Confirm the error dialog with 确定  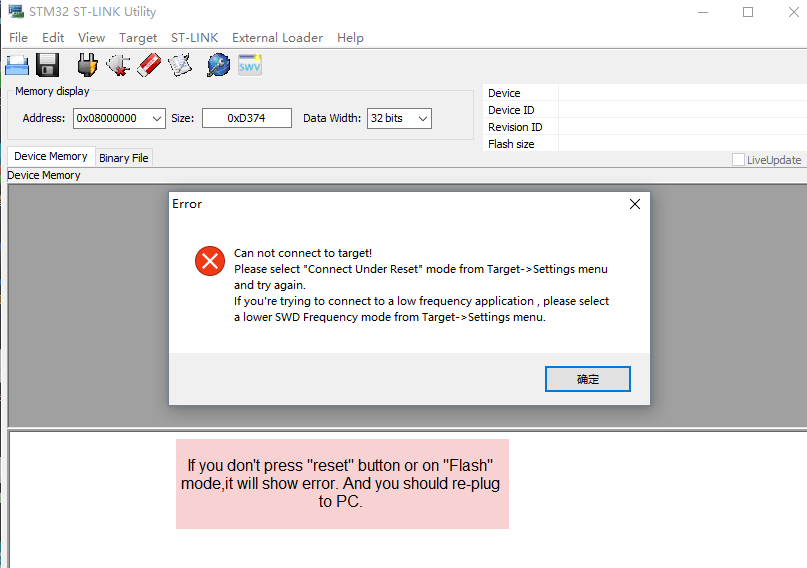(588, 379)
